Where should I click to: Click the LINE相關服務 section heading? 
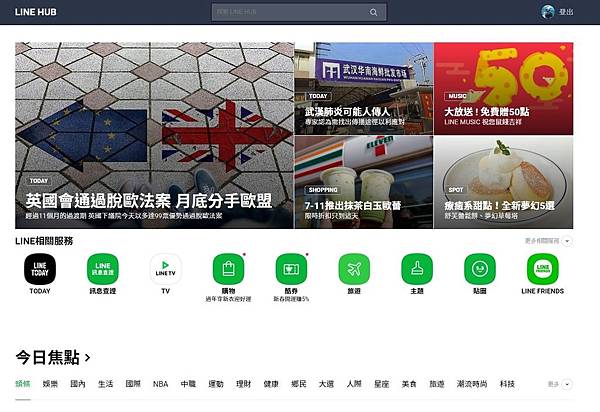pos(44,241)
